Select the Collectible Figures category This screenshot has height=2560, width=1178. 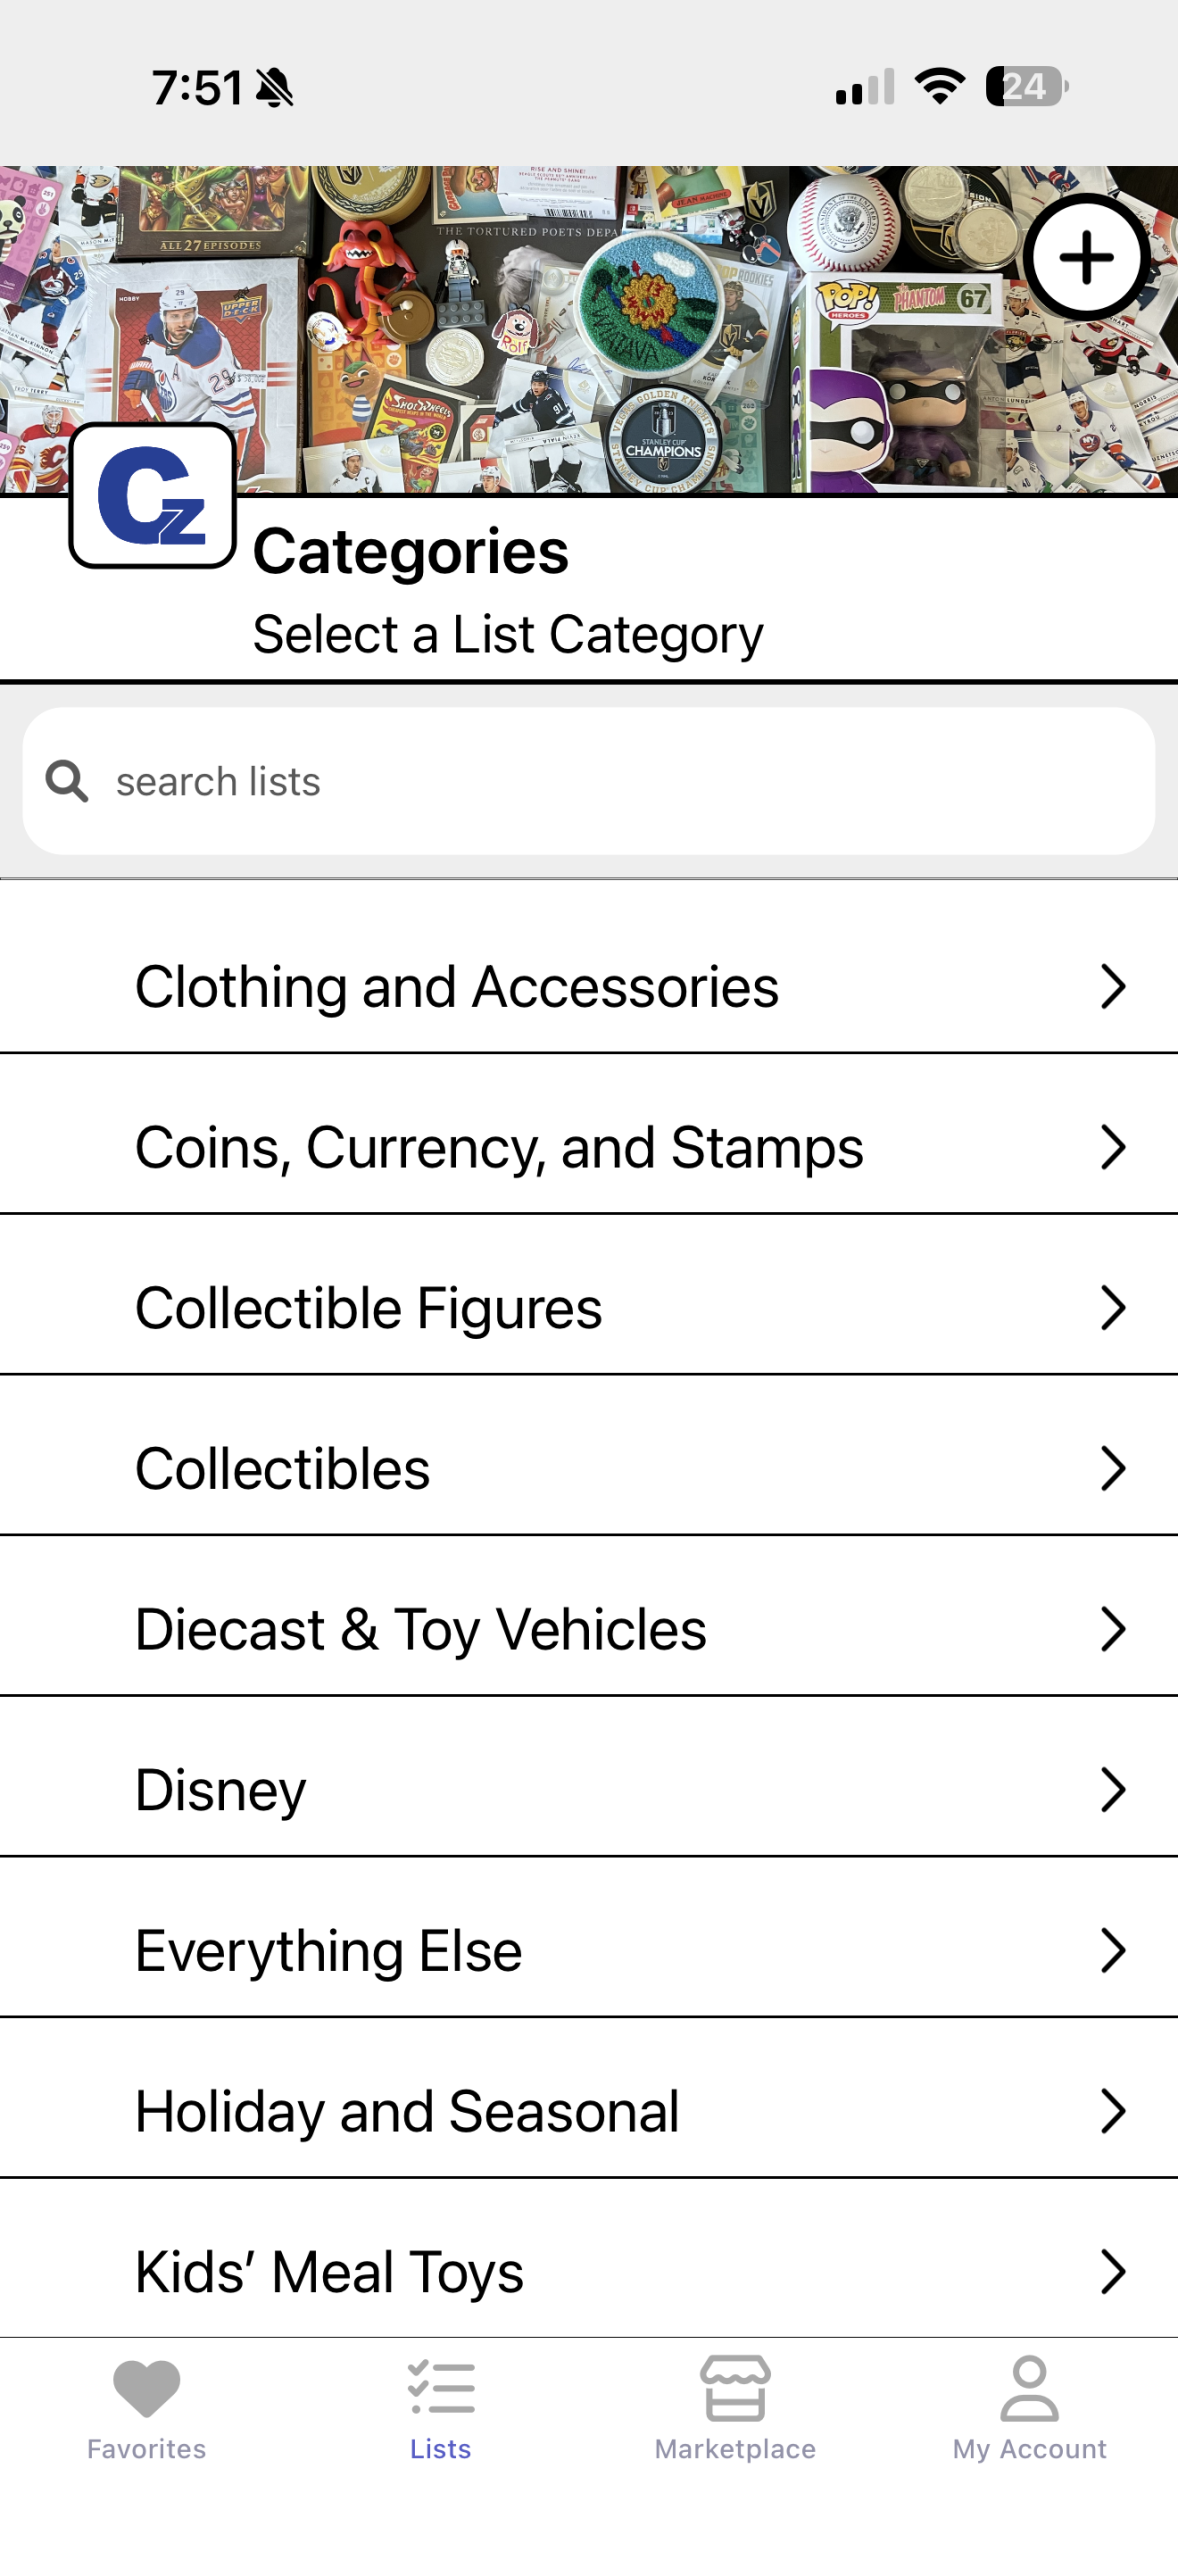[368, 1308]
